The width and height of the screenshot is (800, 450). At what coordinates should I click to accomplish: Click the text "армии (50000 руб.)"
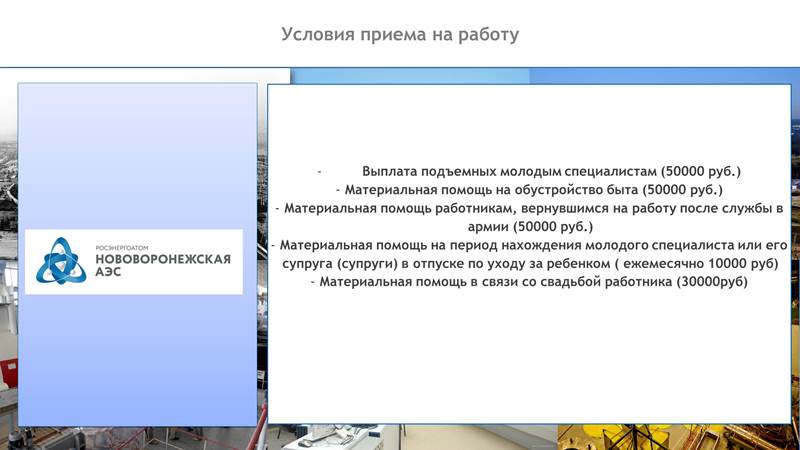(x=530, y=227)
